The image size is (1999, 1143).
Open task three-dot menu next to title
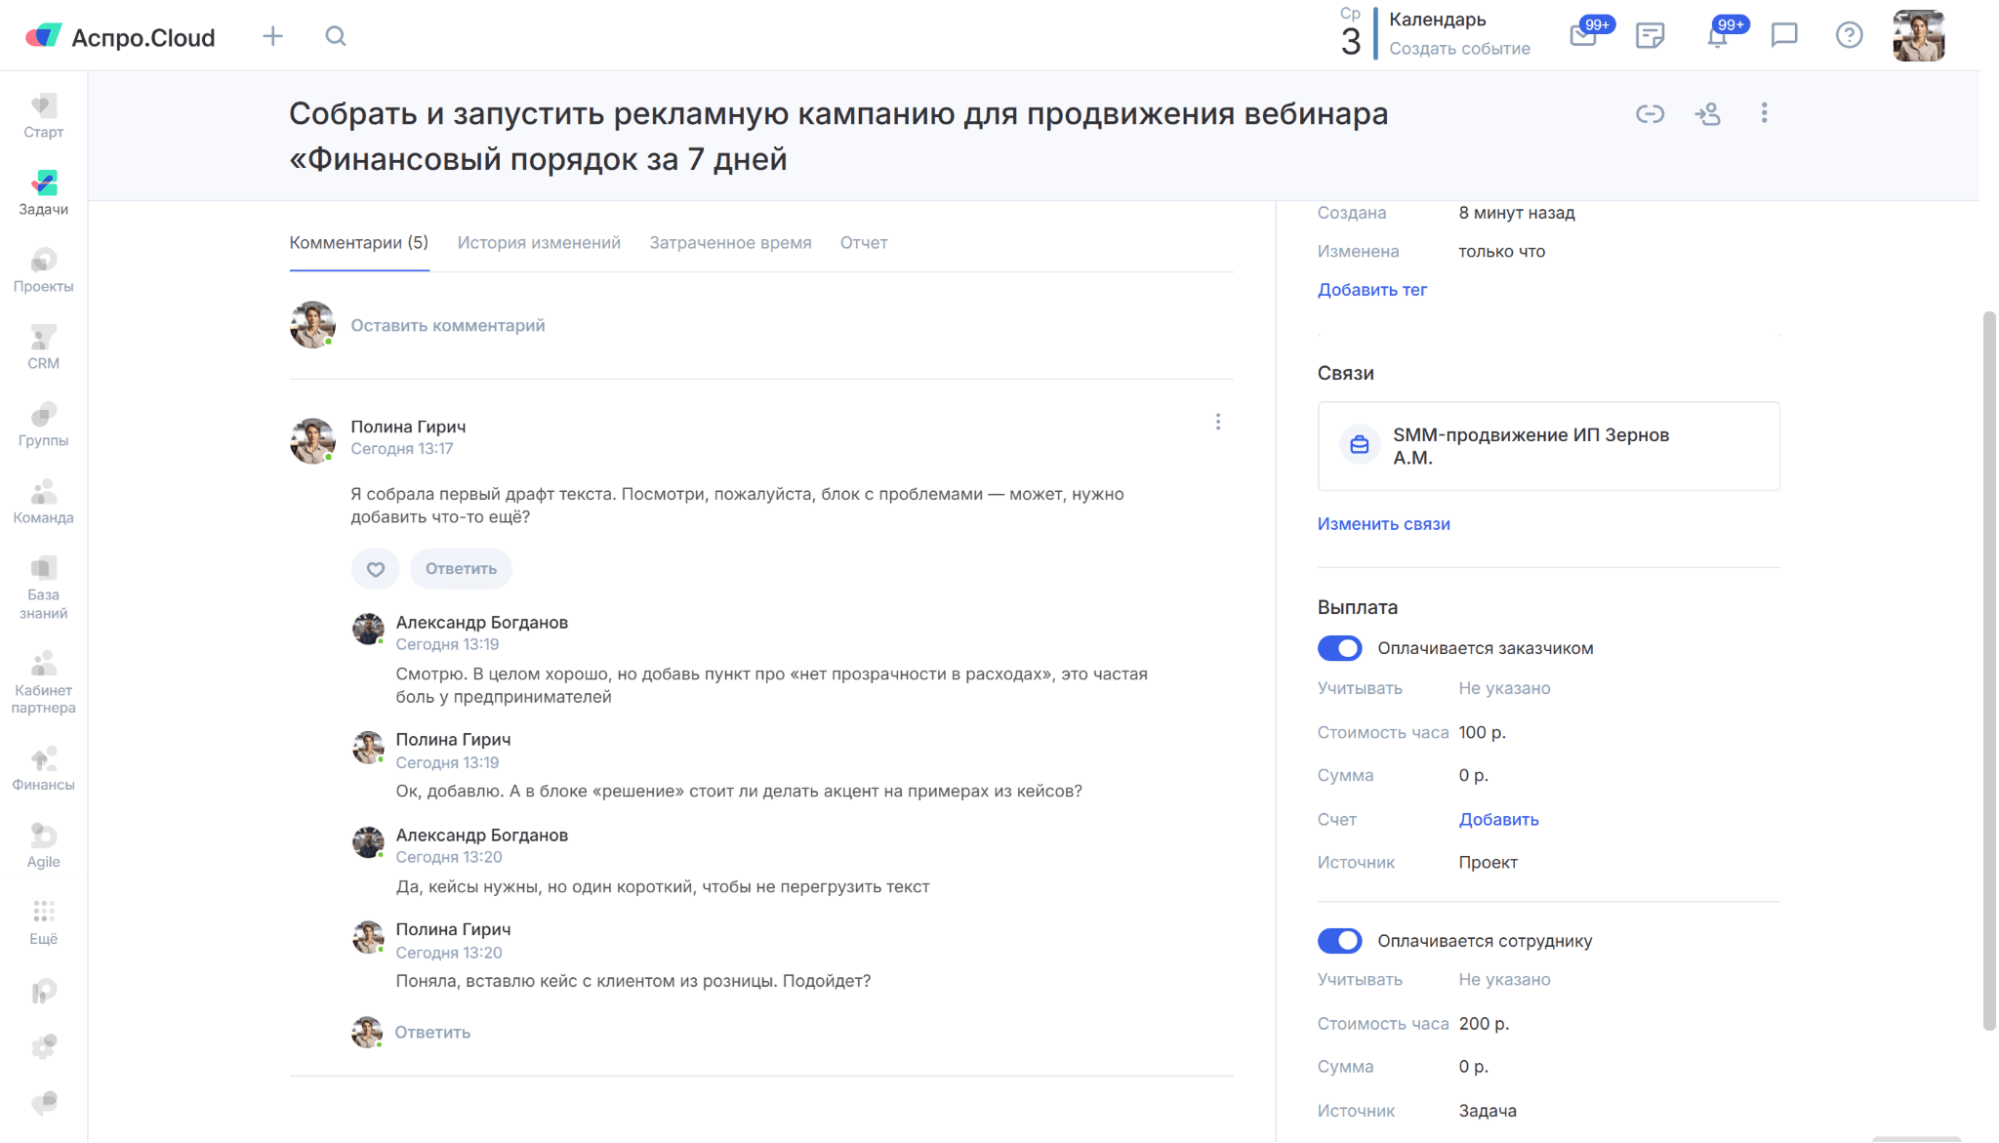click(x=1764, y=114)
